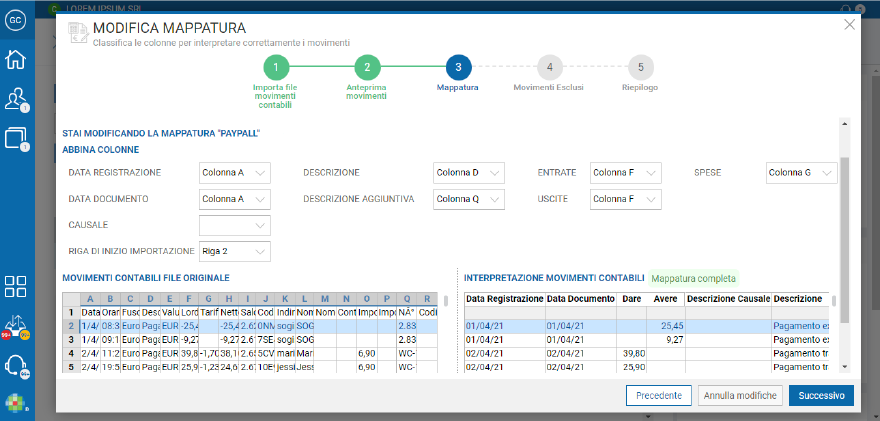Screen dimensions: 880x421
Task: Jump to step 4 Movimenti Esclusi
Action: point(549,67)
